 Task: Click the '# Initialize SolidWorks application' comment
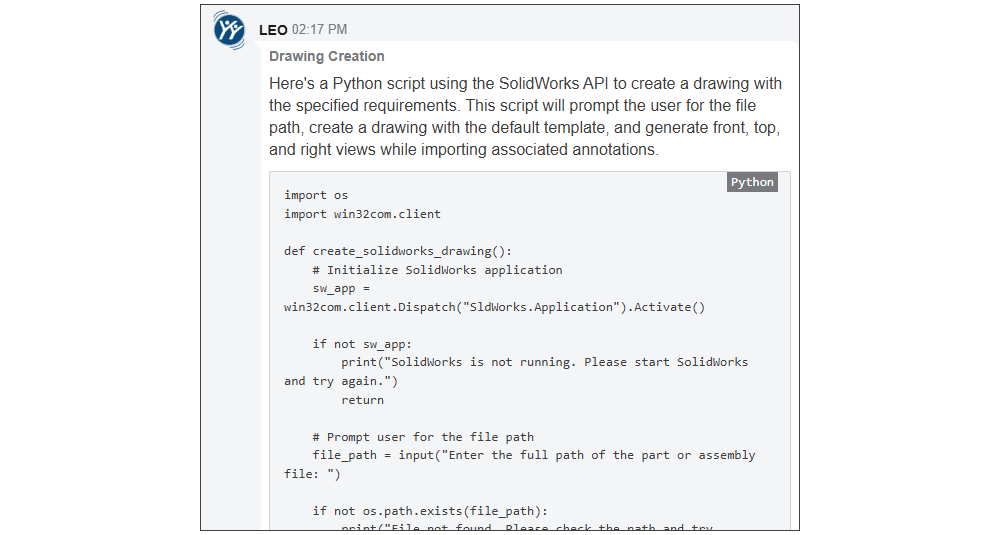click(438, 270)
